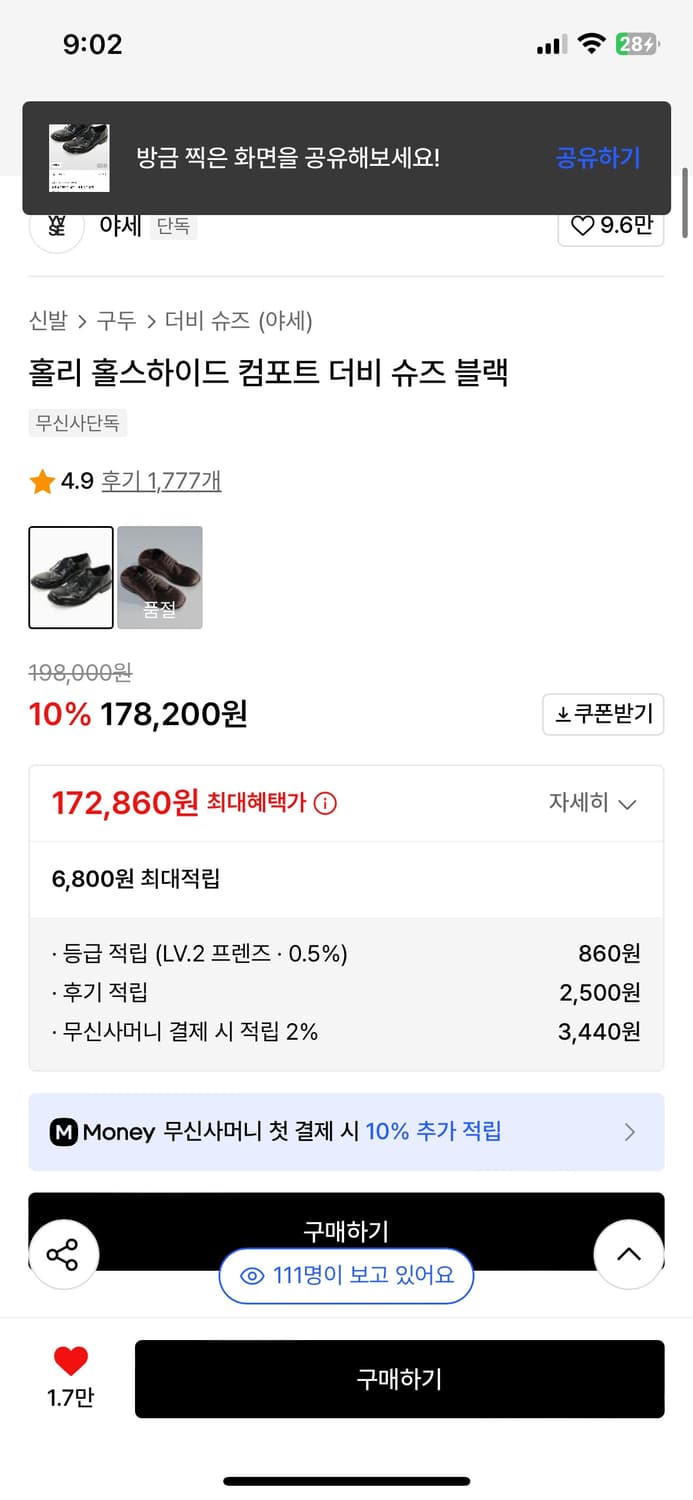
Task: Tap the bottom 구매하기 purchase button
Action: pyautogui.click(x=400, y=1378)
